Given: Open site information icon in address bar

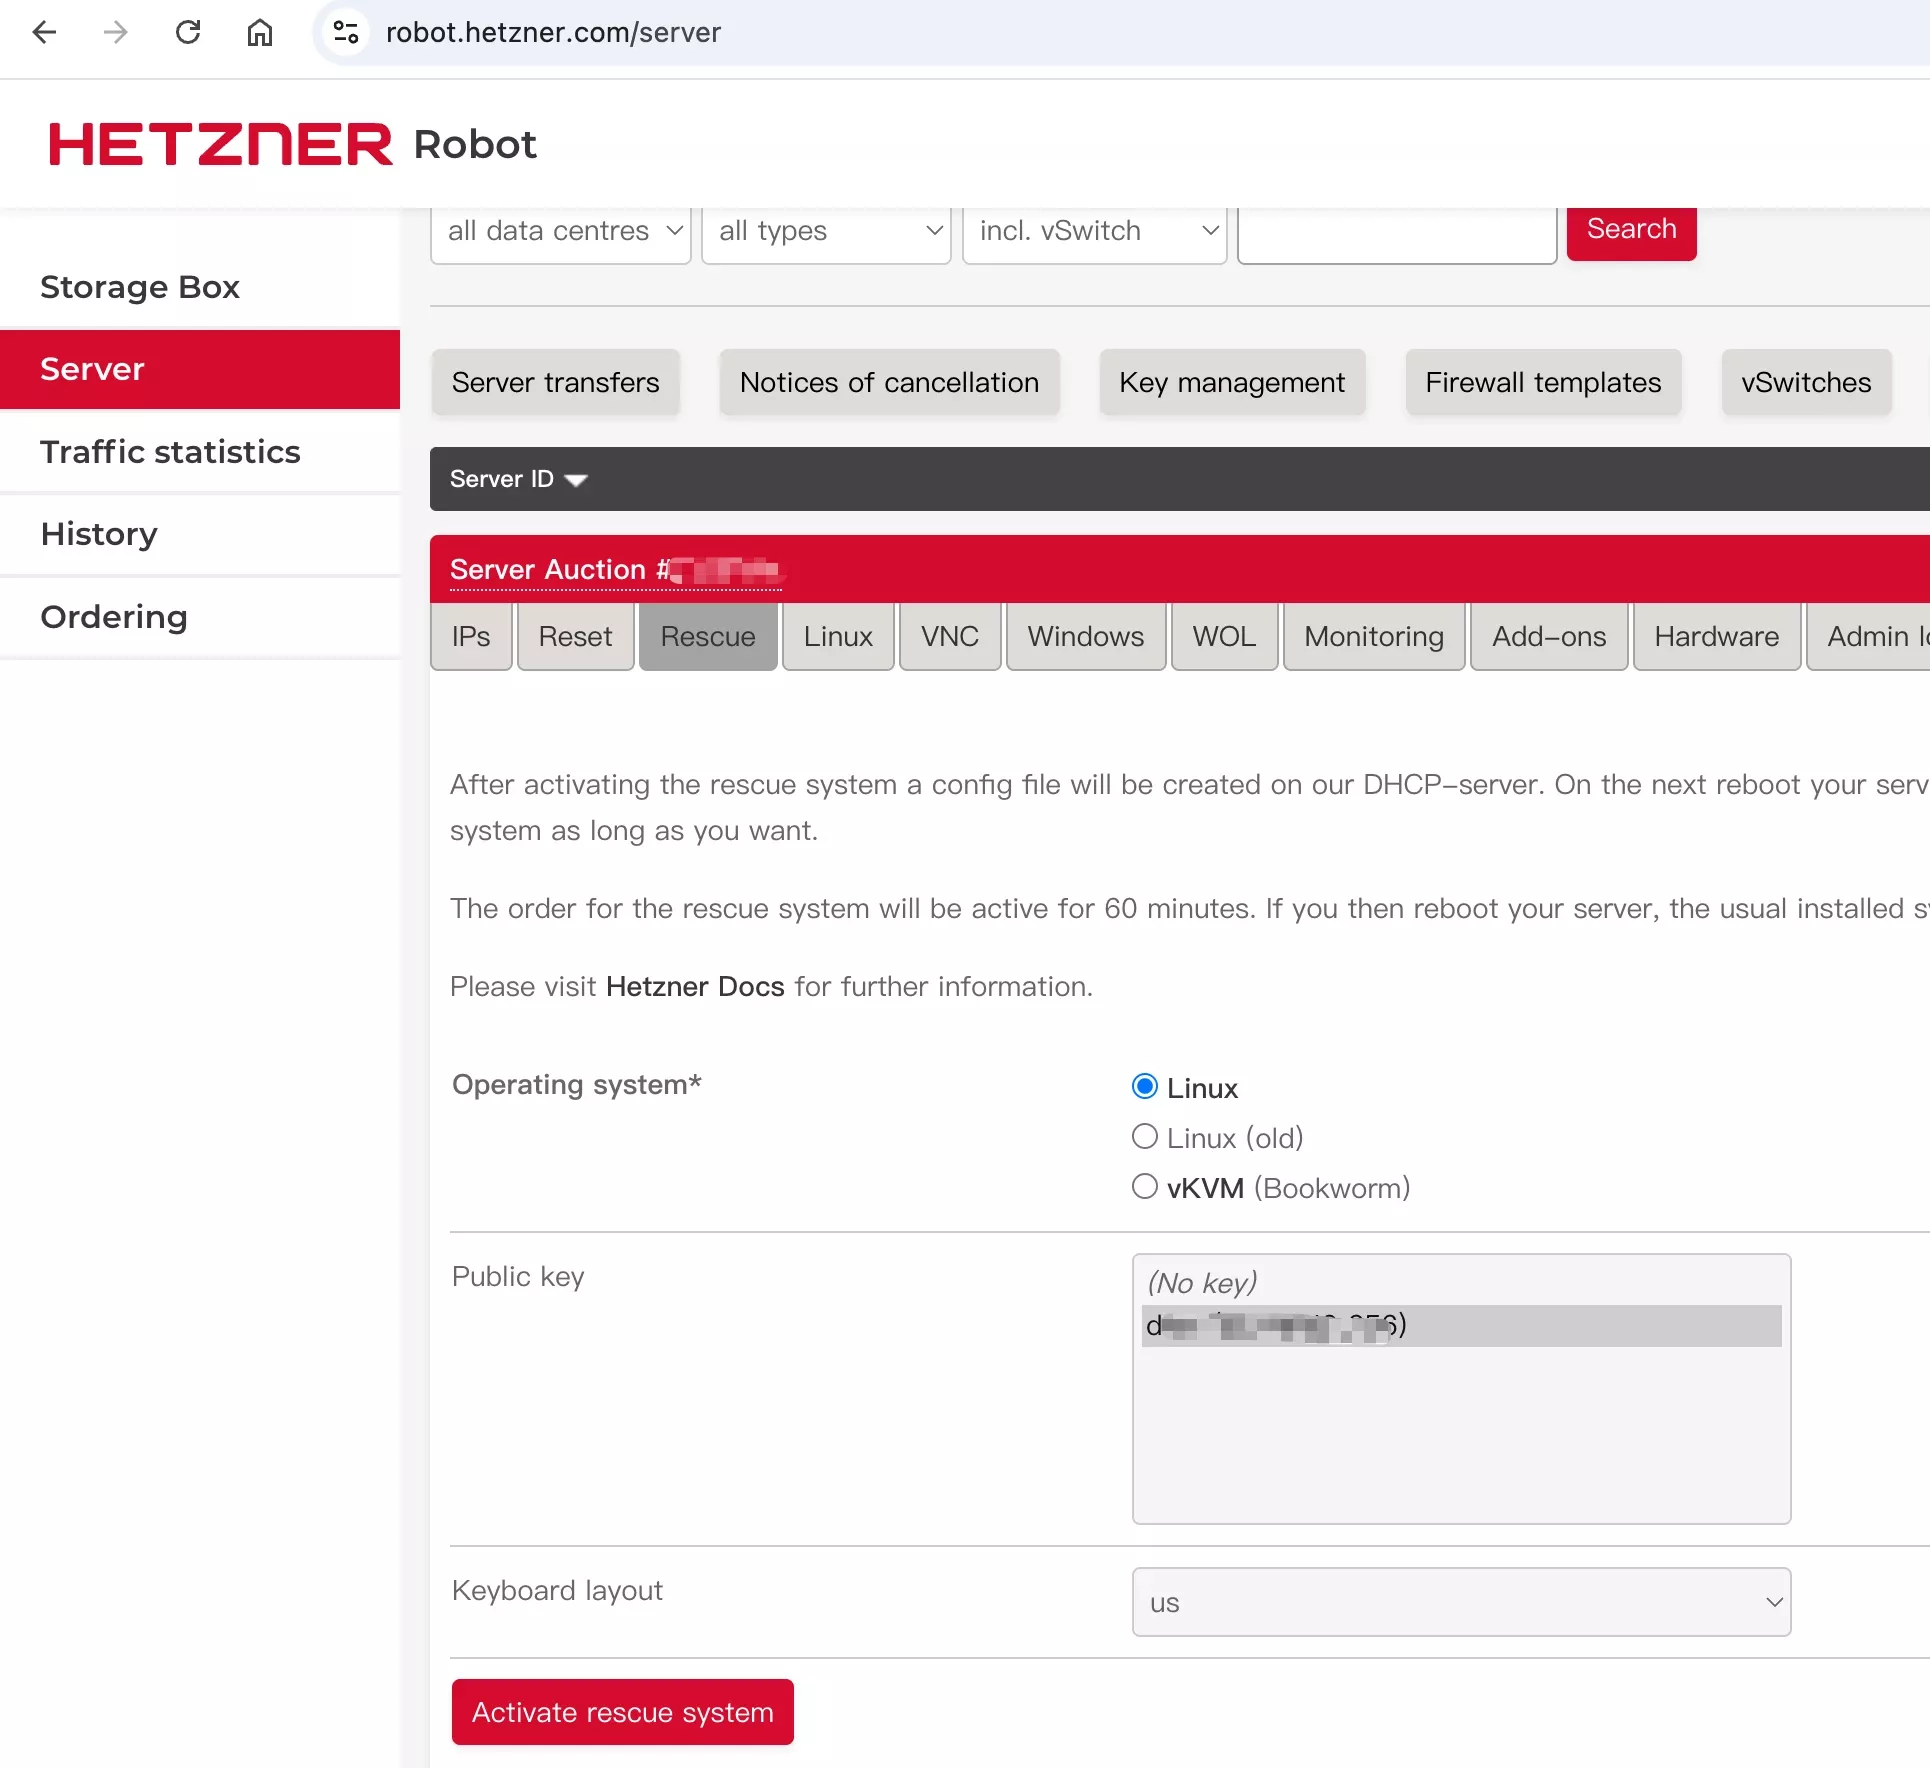Looking at the screenshot, I should (x=346, y=32).
